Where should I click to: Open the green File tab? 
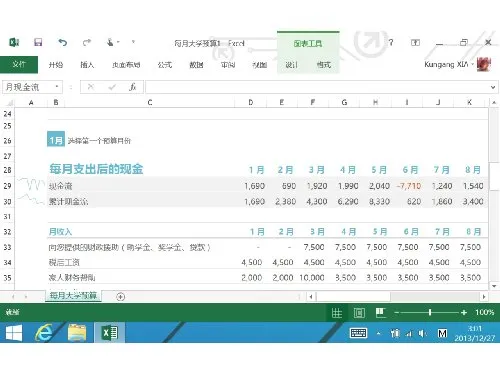coord(19,64)
